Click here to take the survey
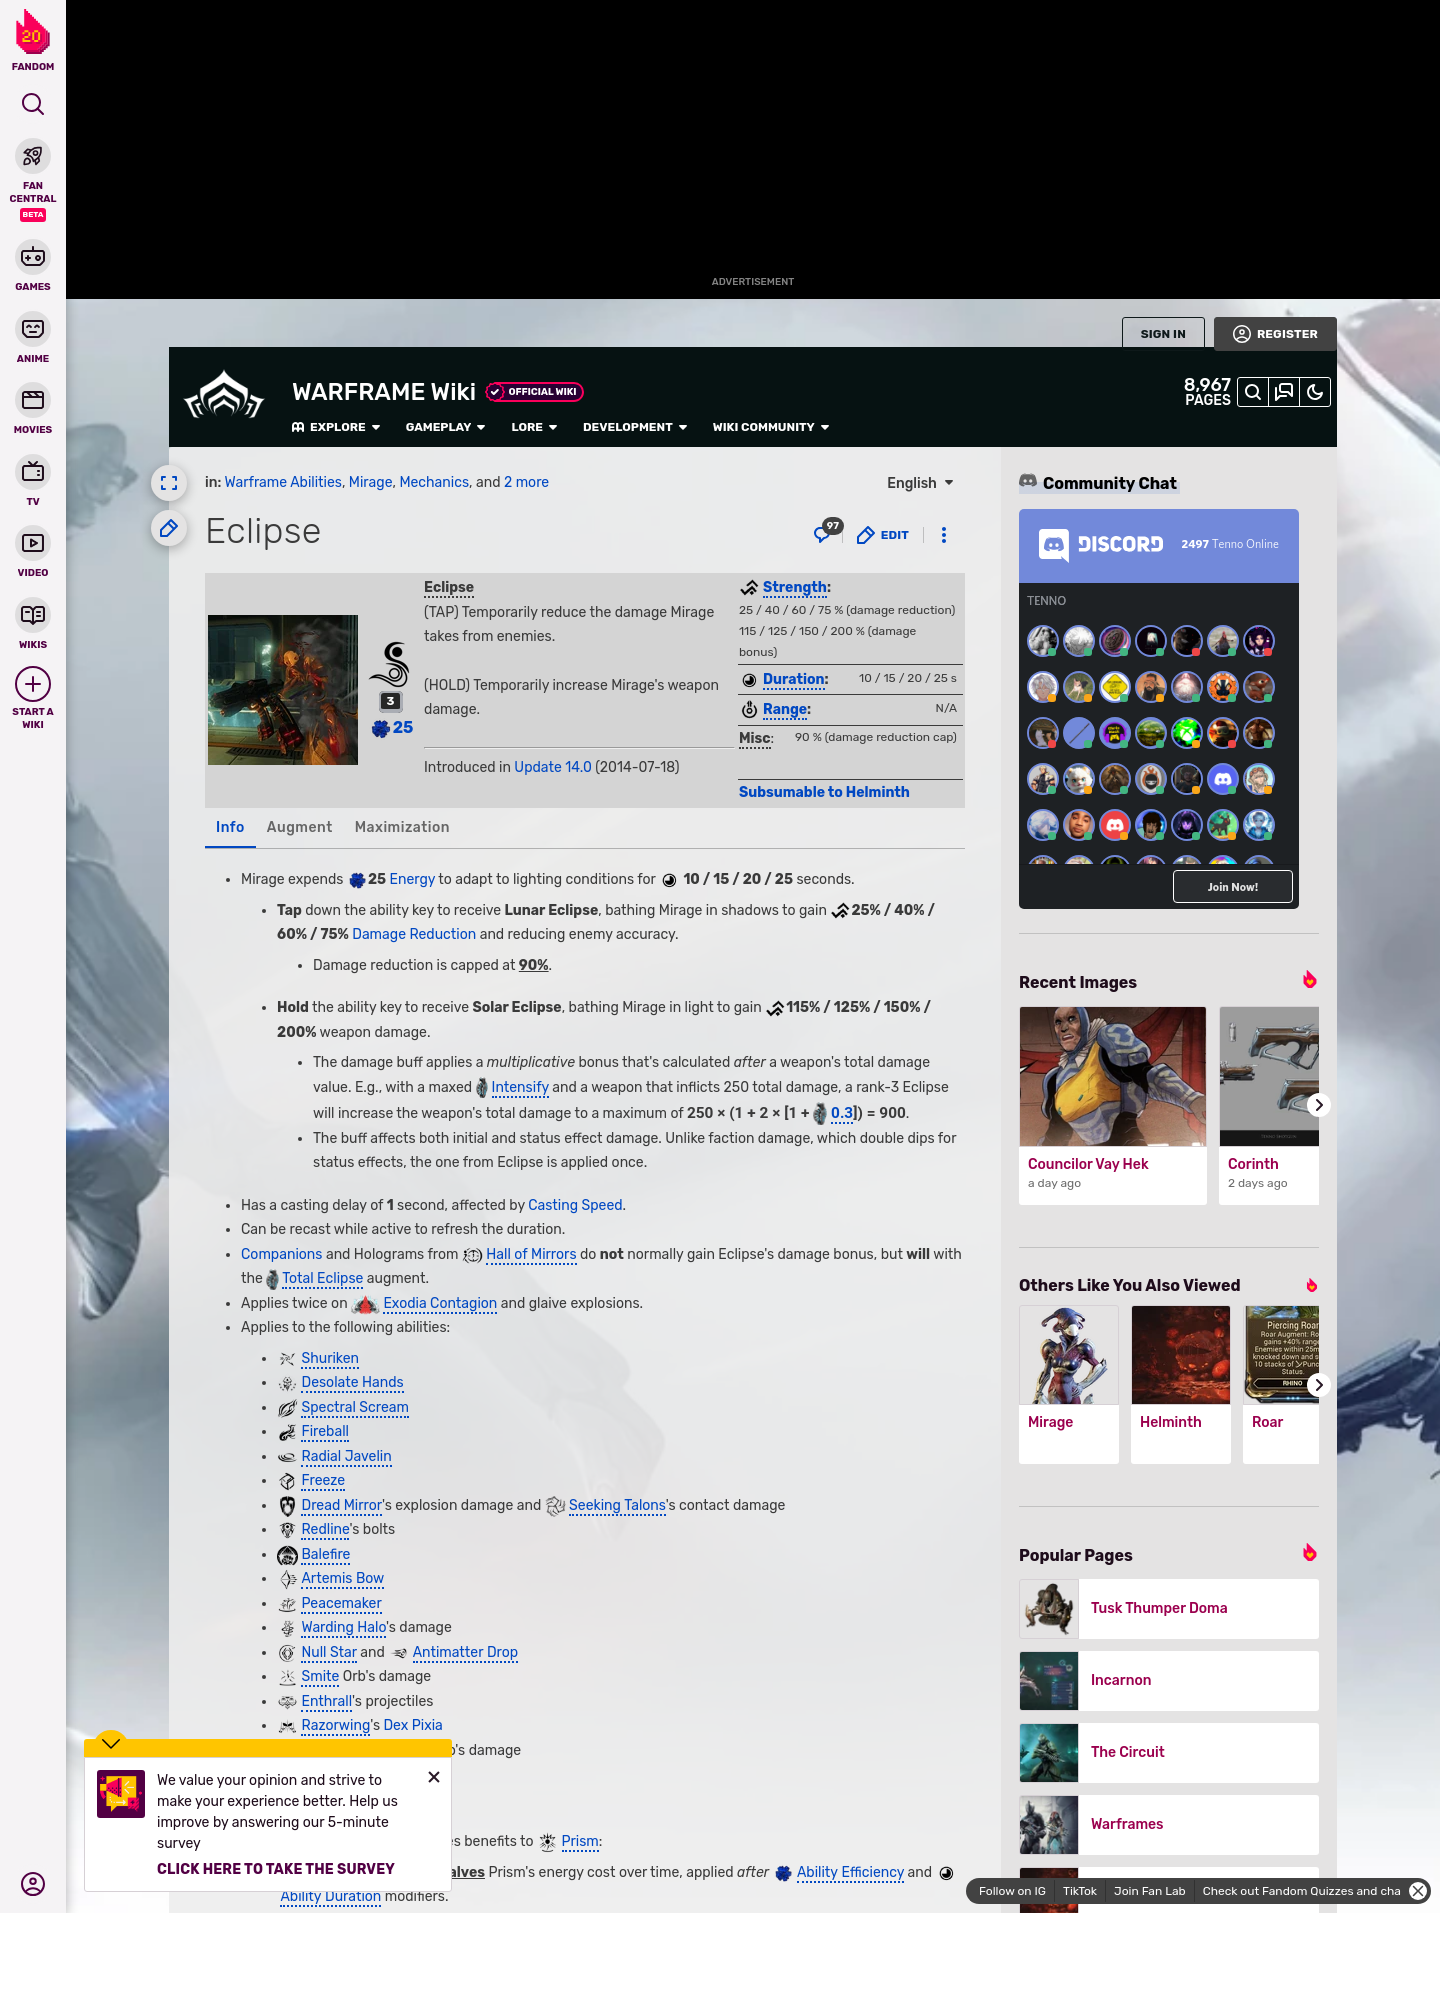The height and width of the screenshot is (2000, 1440). tap(276, 1869)
